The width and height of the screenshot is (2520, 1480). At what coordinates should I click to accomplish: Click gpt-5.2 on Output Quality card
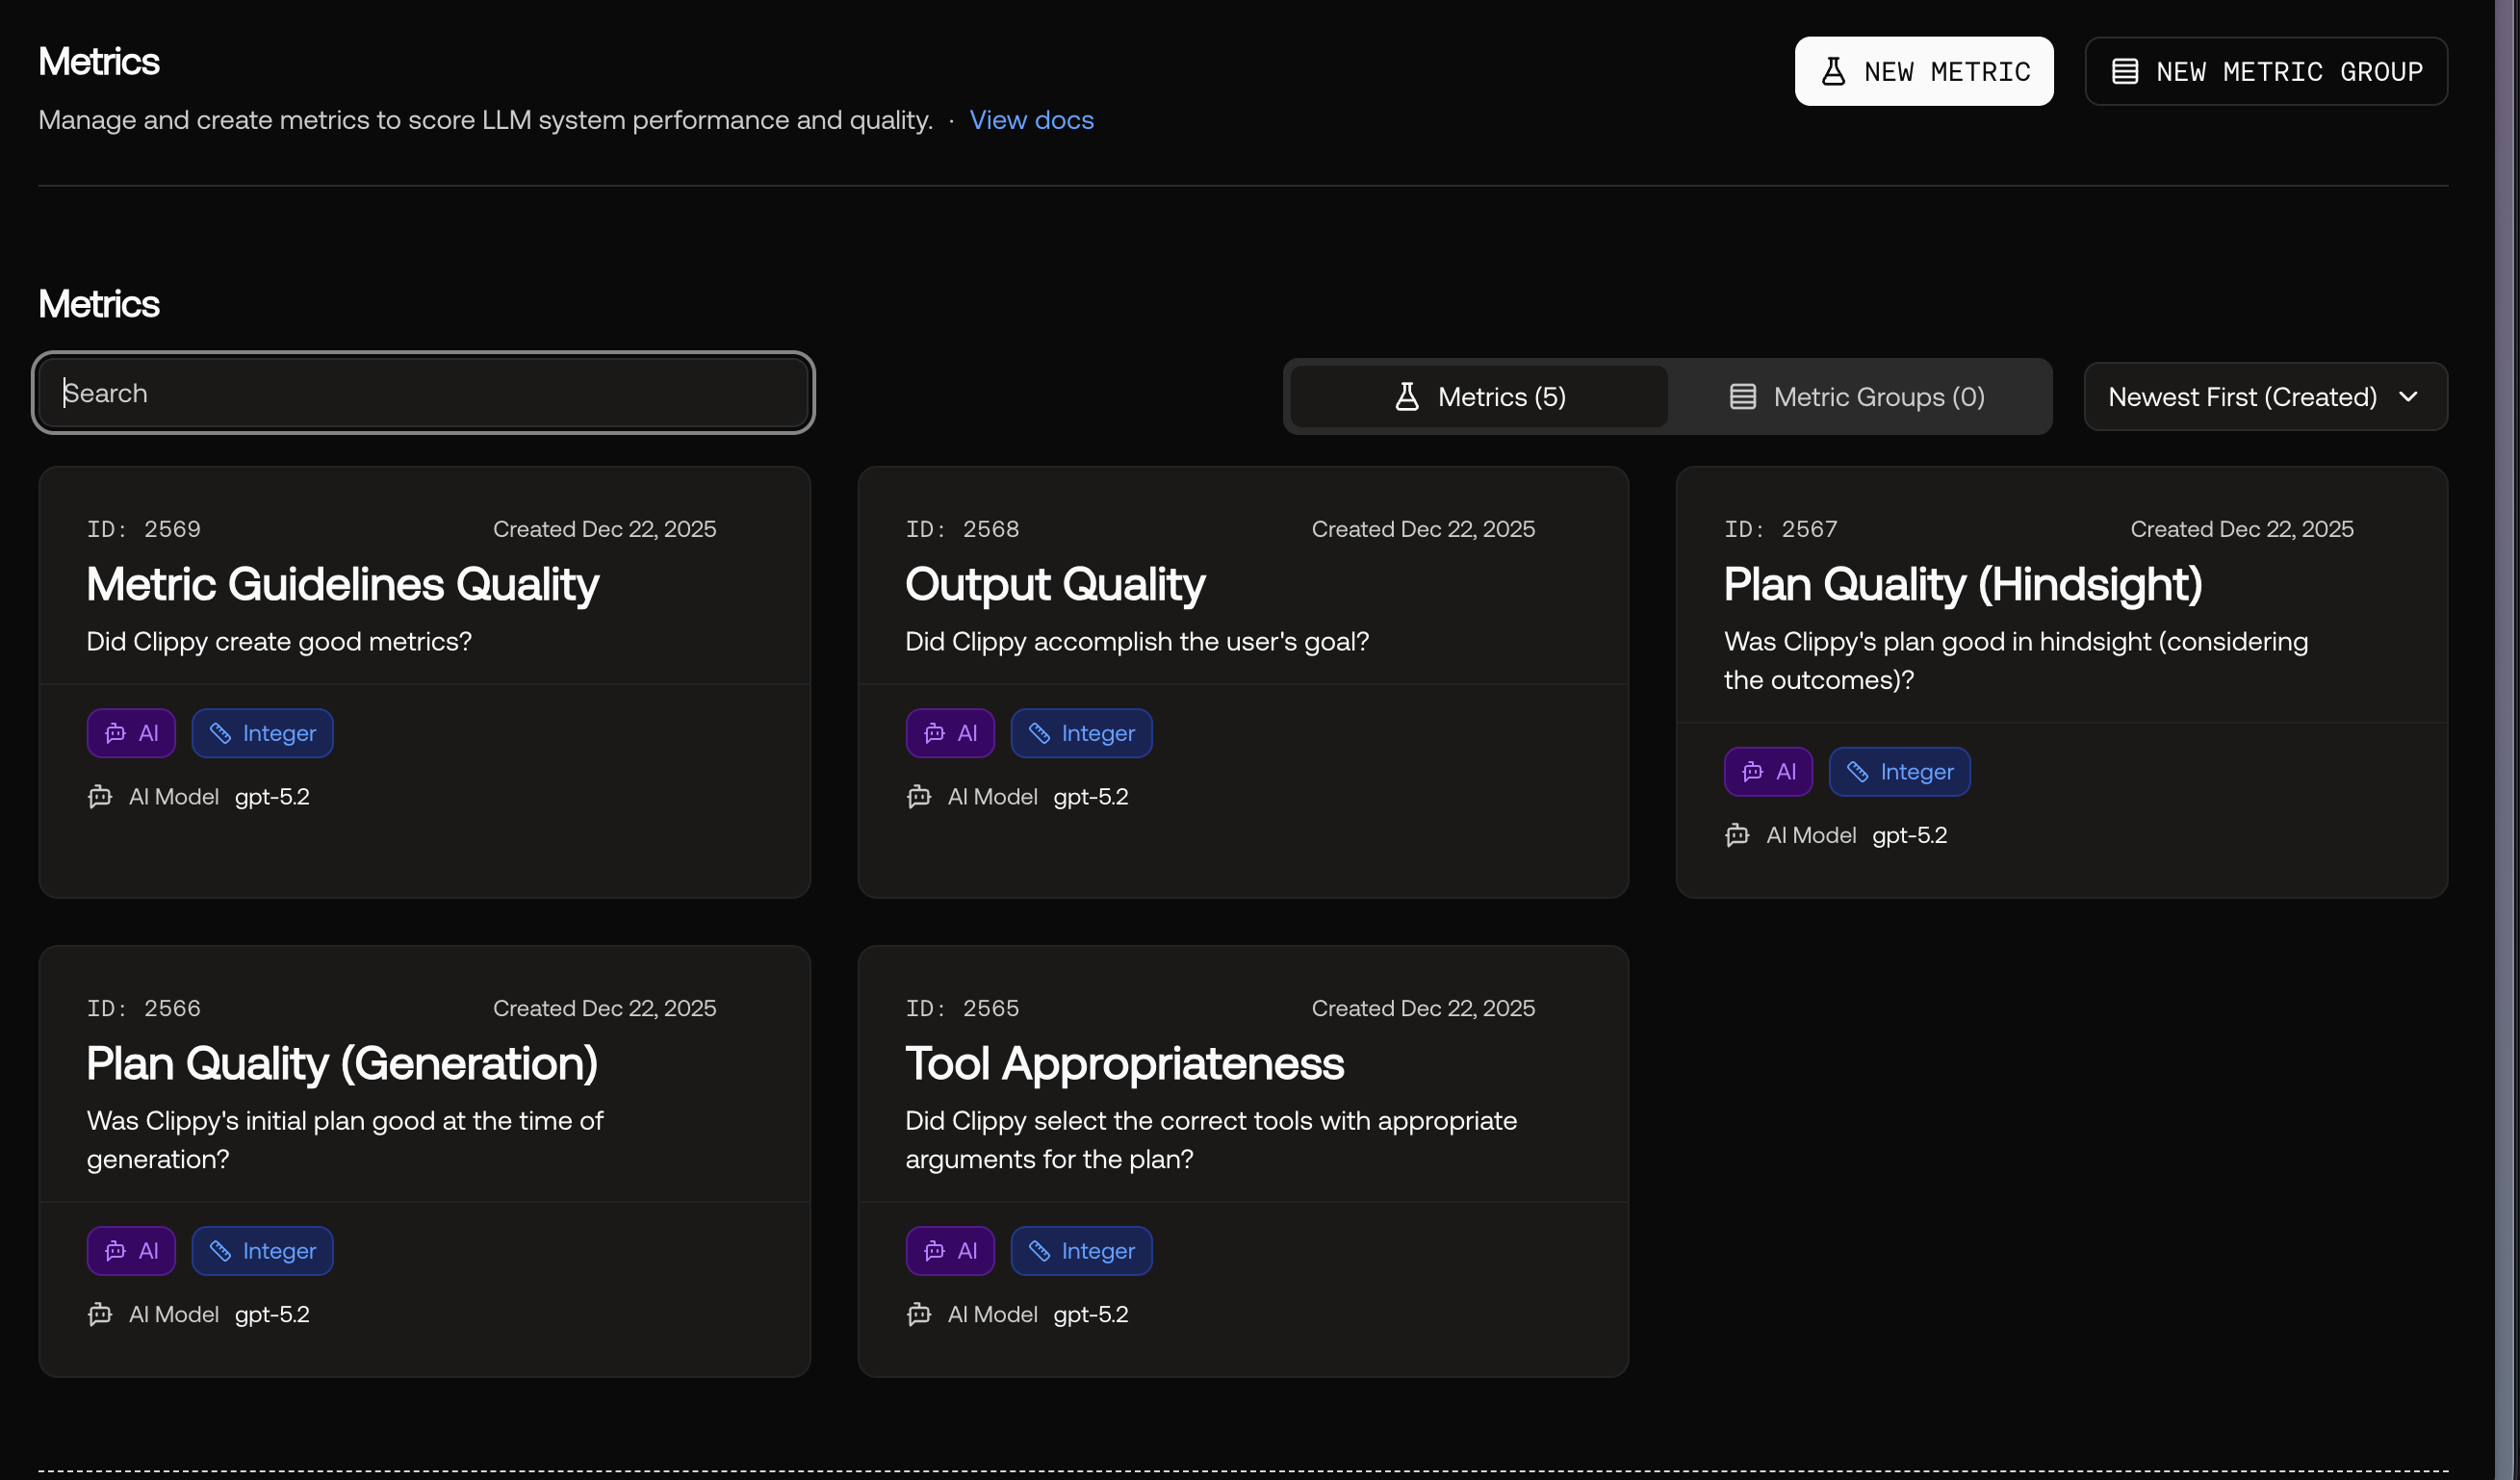coord(1091,797)
